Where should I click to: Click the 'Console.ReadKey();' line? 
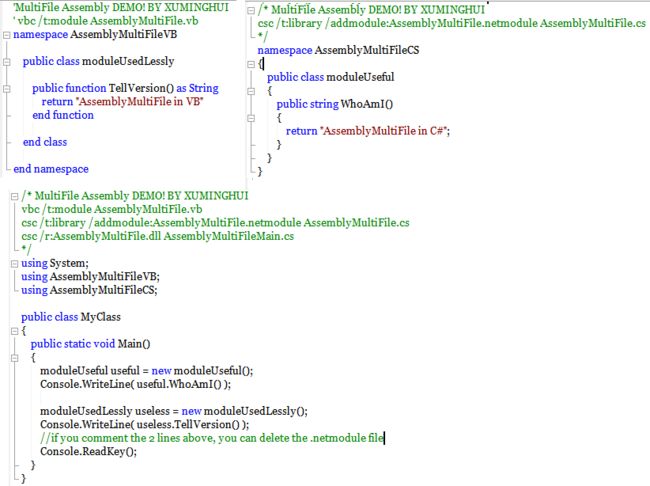click(x=88, y=451)
